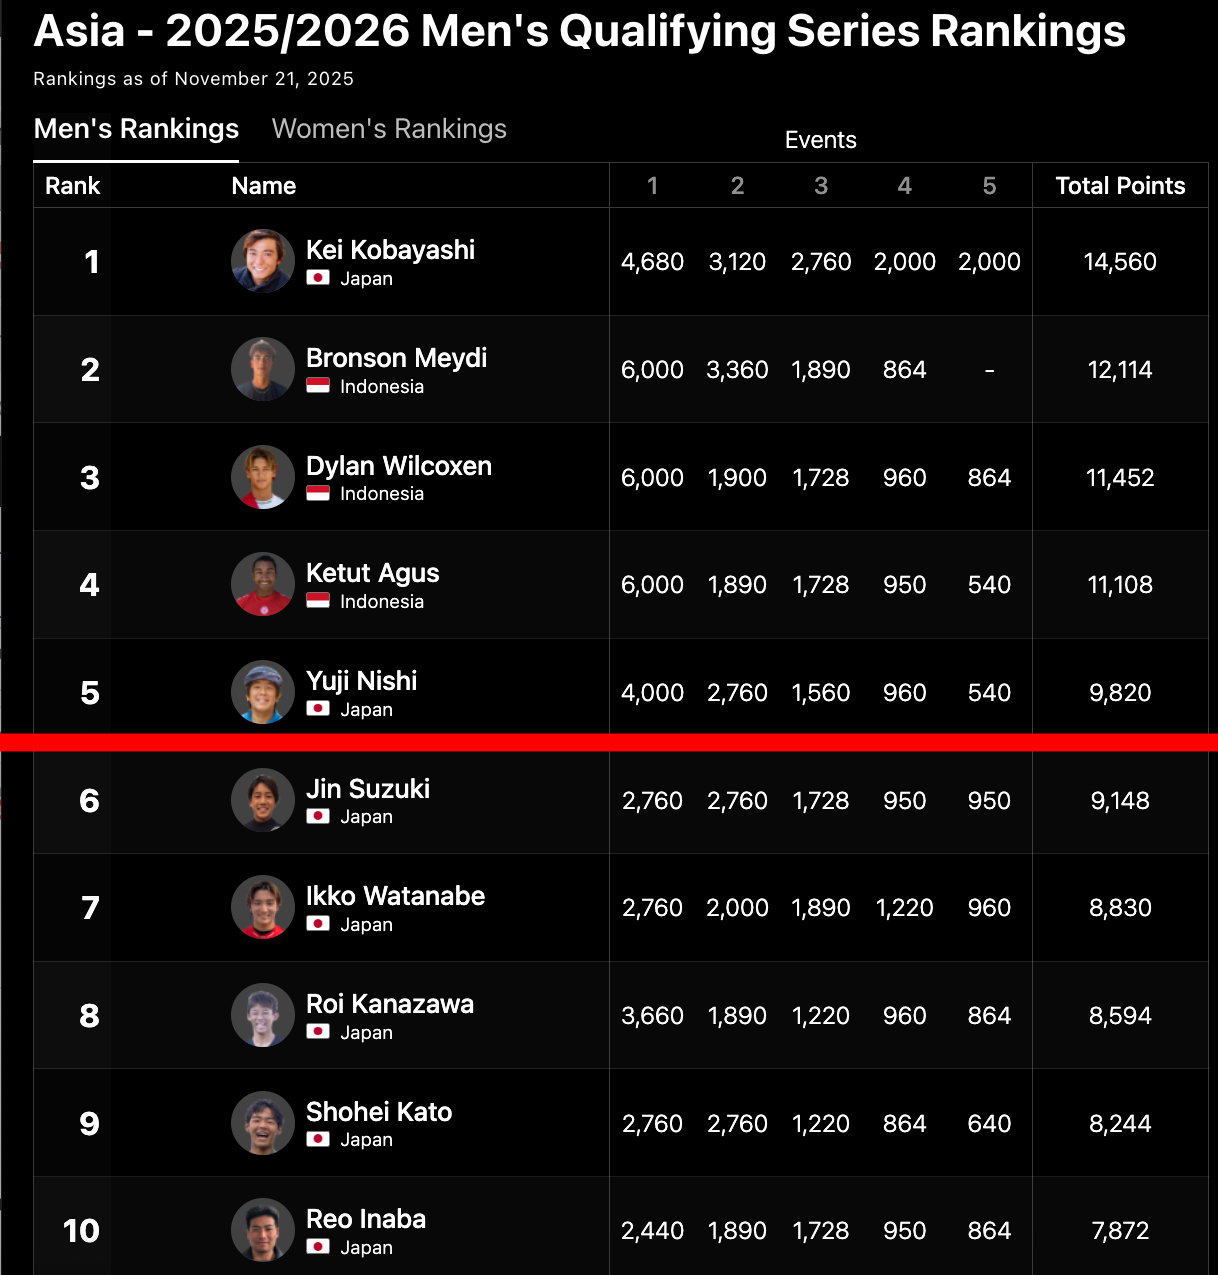Click the Reo Inaba name
The image size is (1218, 1275).
click(x=366, y=1219)
